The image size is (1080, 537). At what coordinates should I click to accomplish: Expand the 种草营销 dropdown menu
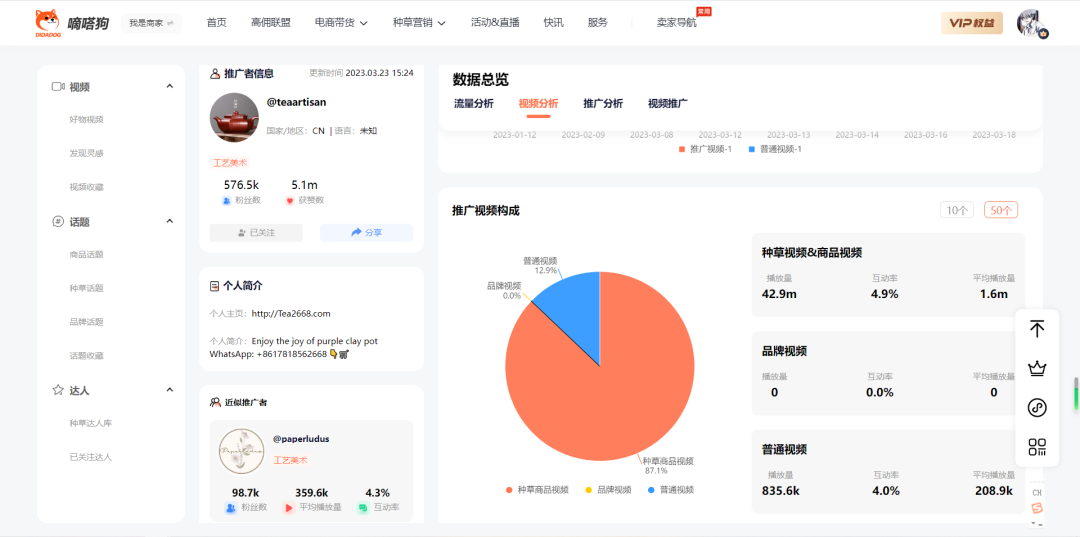coord(419,23)
